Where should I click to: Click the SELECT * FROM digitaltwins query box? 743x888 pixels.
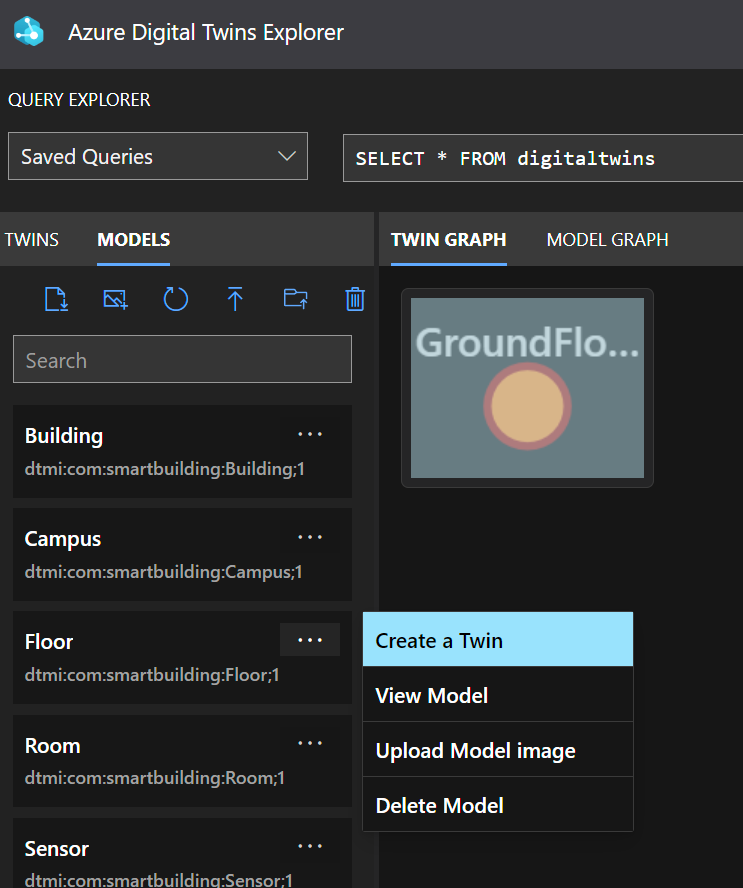tap(543, 158)
